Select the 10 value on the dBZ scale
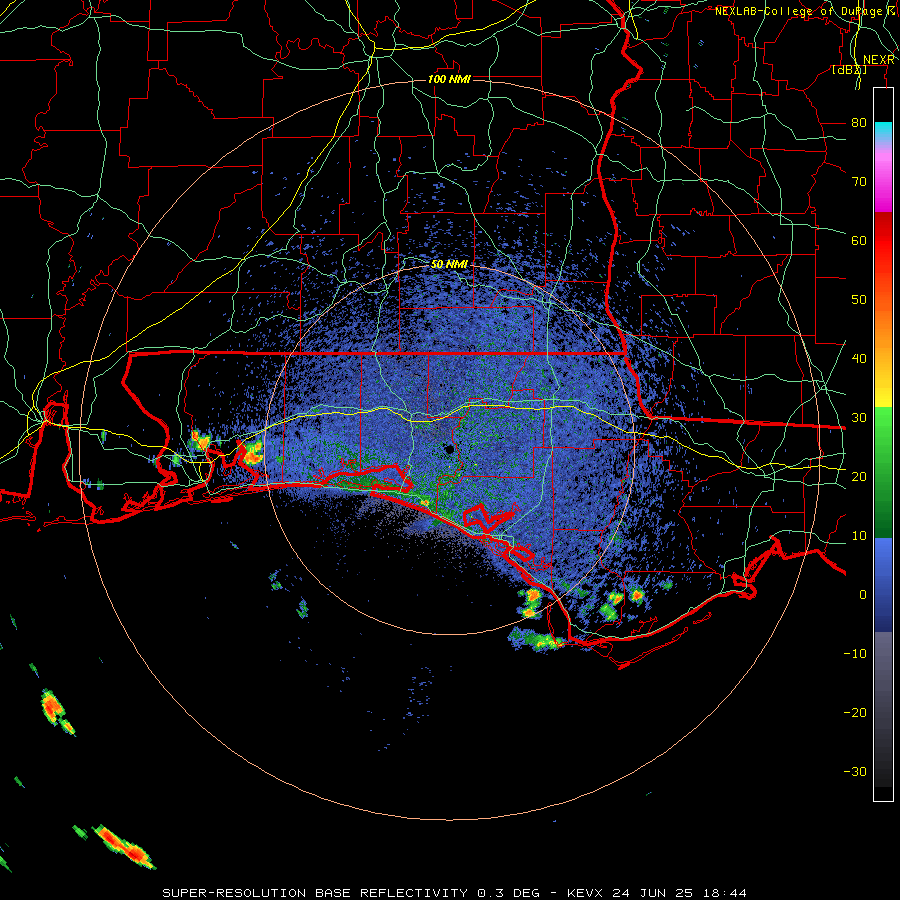This screenshot has width=900, height=900. pyautogui.click(x=859, y=536)
